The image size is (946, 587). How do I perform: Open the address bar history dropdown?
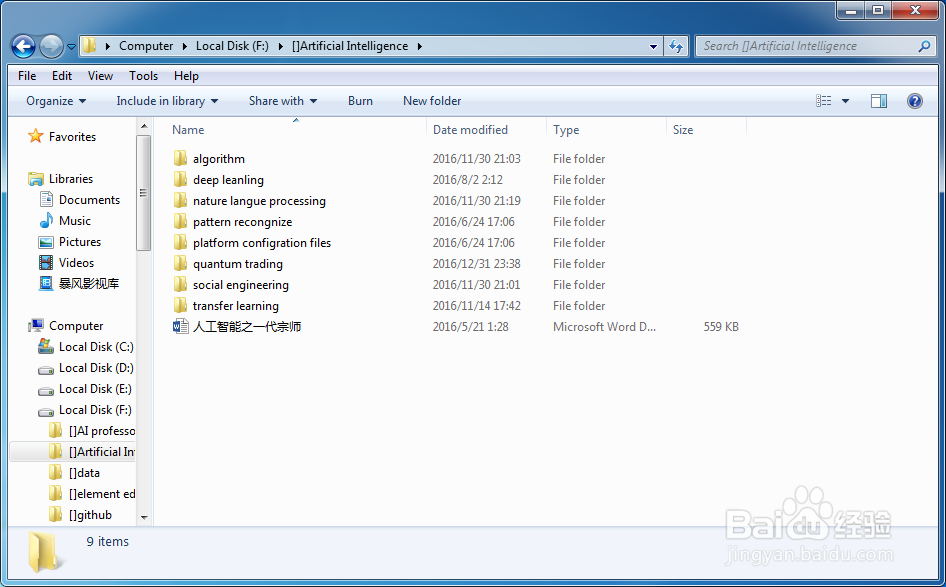pos(653,46)
